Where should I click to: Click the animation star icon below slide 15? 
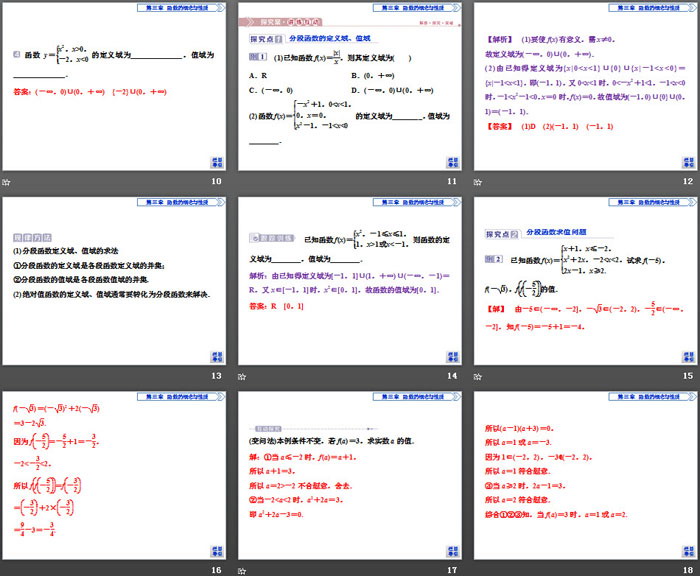click(478, 375)
